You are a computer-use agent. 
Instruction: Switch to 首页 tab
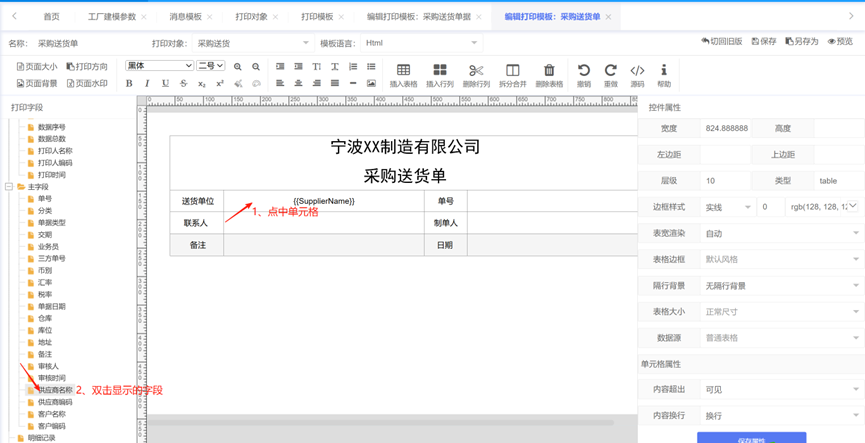tap(51, 17)
